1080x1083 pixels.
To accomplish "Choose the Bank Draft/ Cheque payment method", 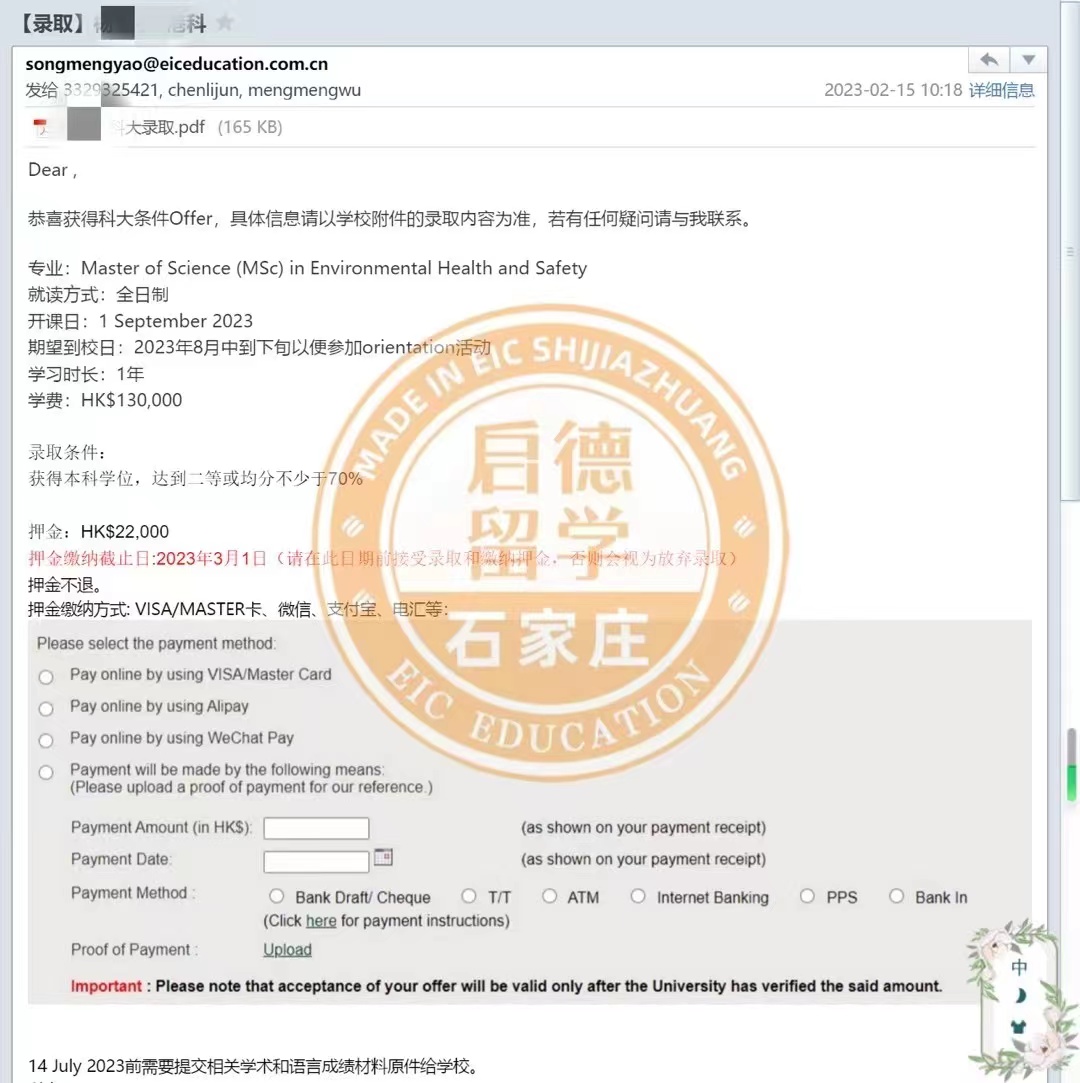I will pyautogui.click(x=276, y=896).
